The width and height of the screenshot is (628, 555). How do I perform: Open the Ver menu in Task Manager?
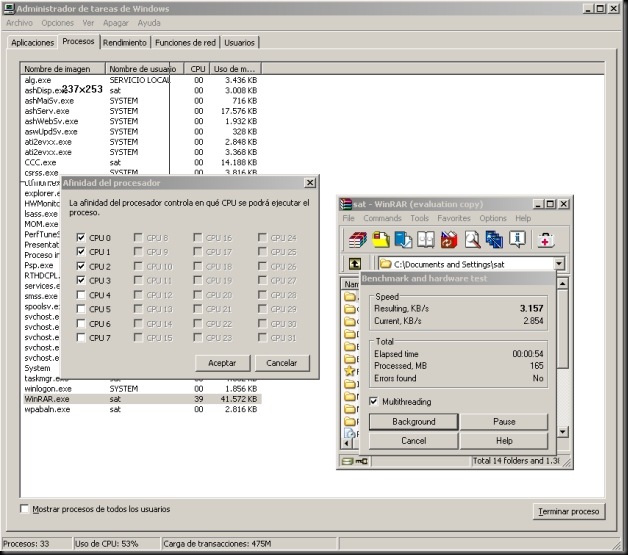[88, 23]
